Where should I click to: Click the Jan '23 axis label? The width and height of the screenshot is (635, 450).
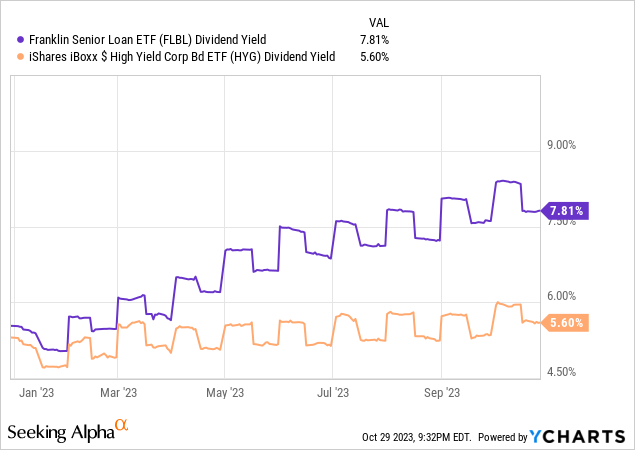coord(36,392)
